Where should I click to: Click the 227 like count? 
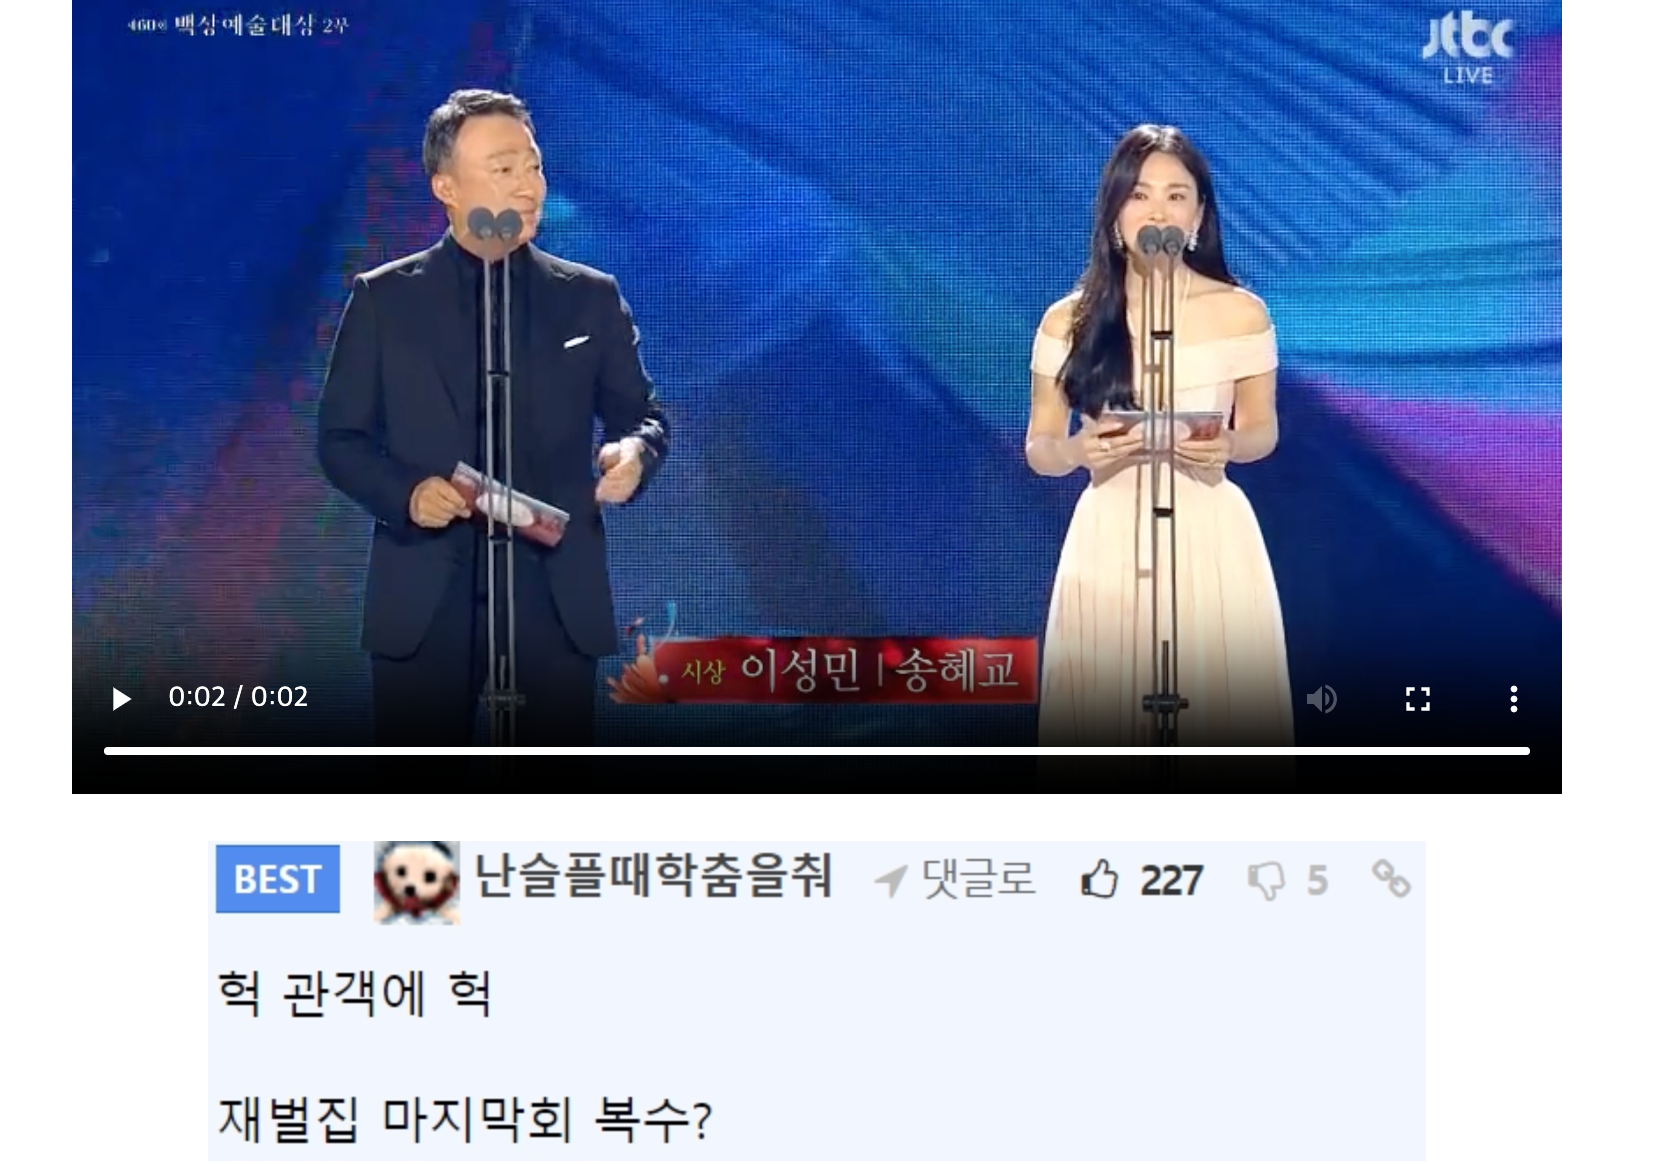tap(1171, 881)
